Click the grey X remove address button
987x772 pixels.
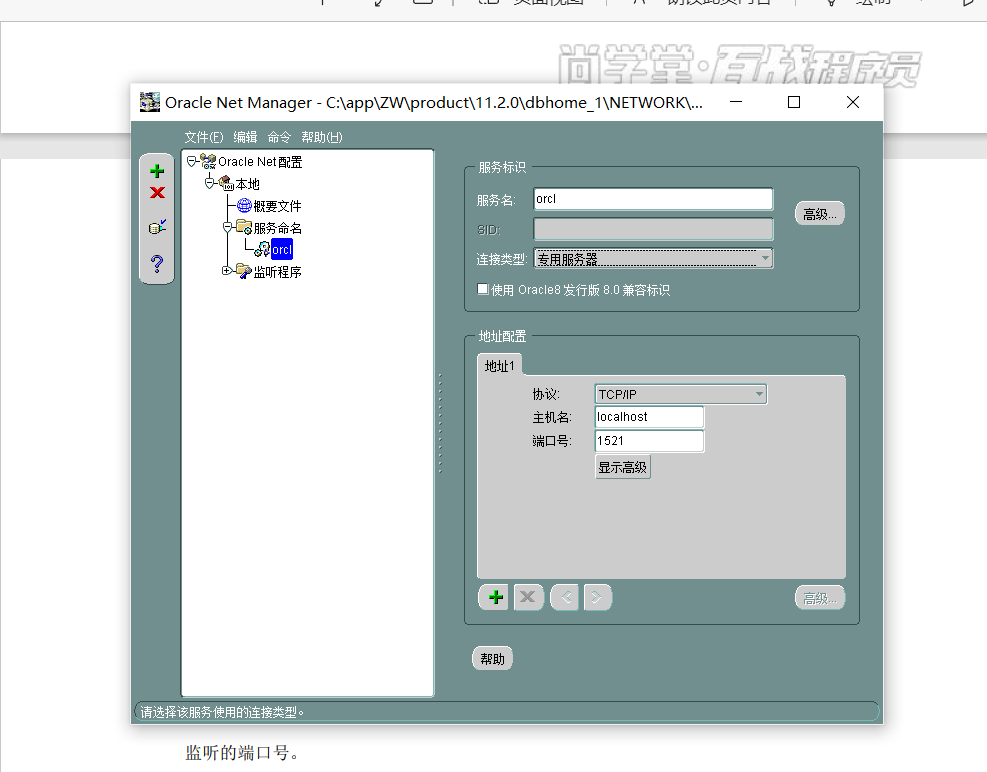click(528, 597)
